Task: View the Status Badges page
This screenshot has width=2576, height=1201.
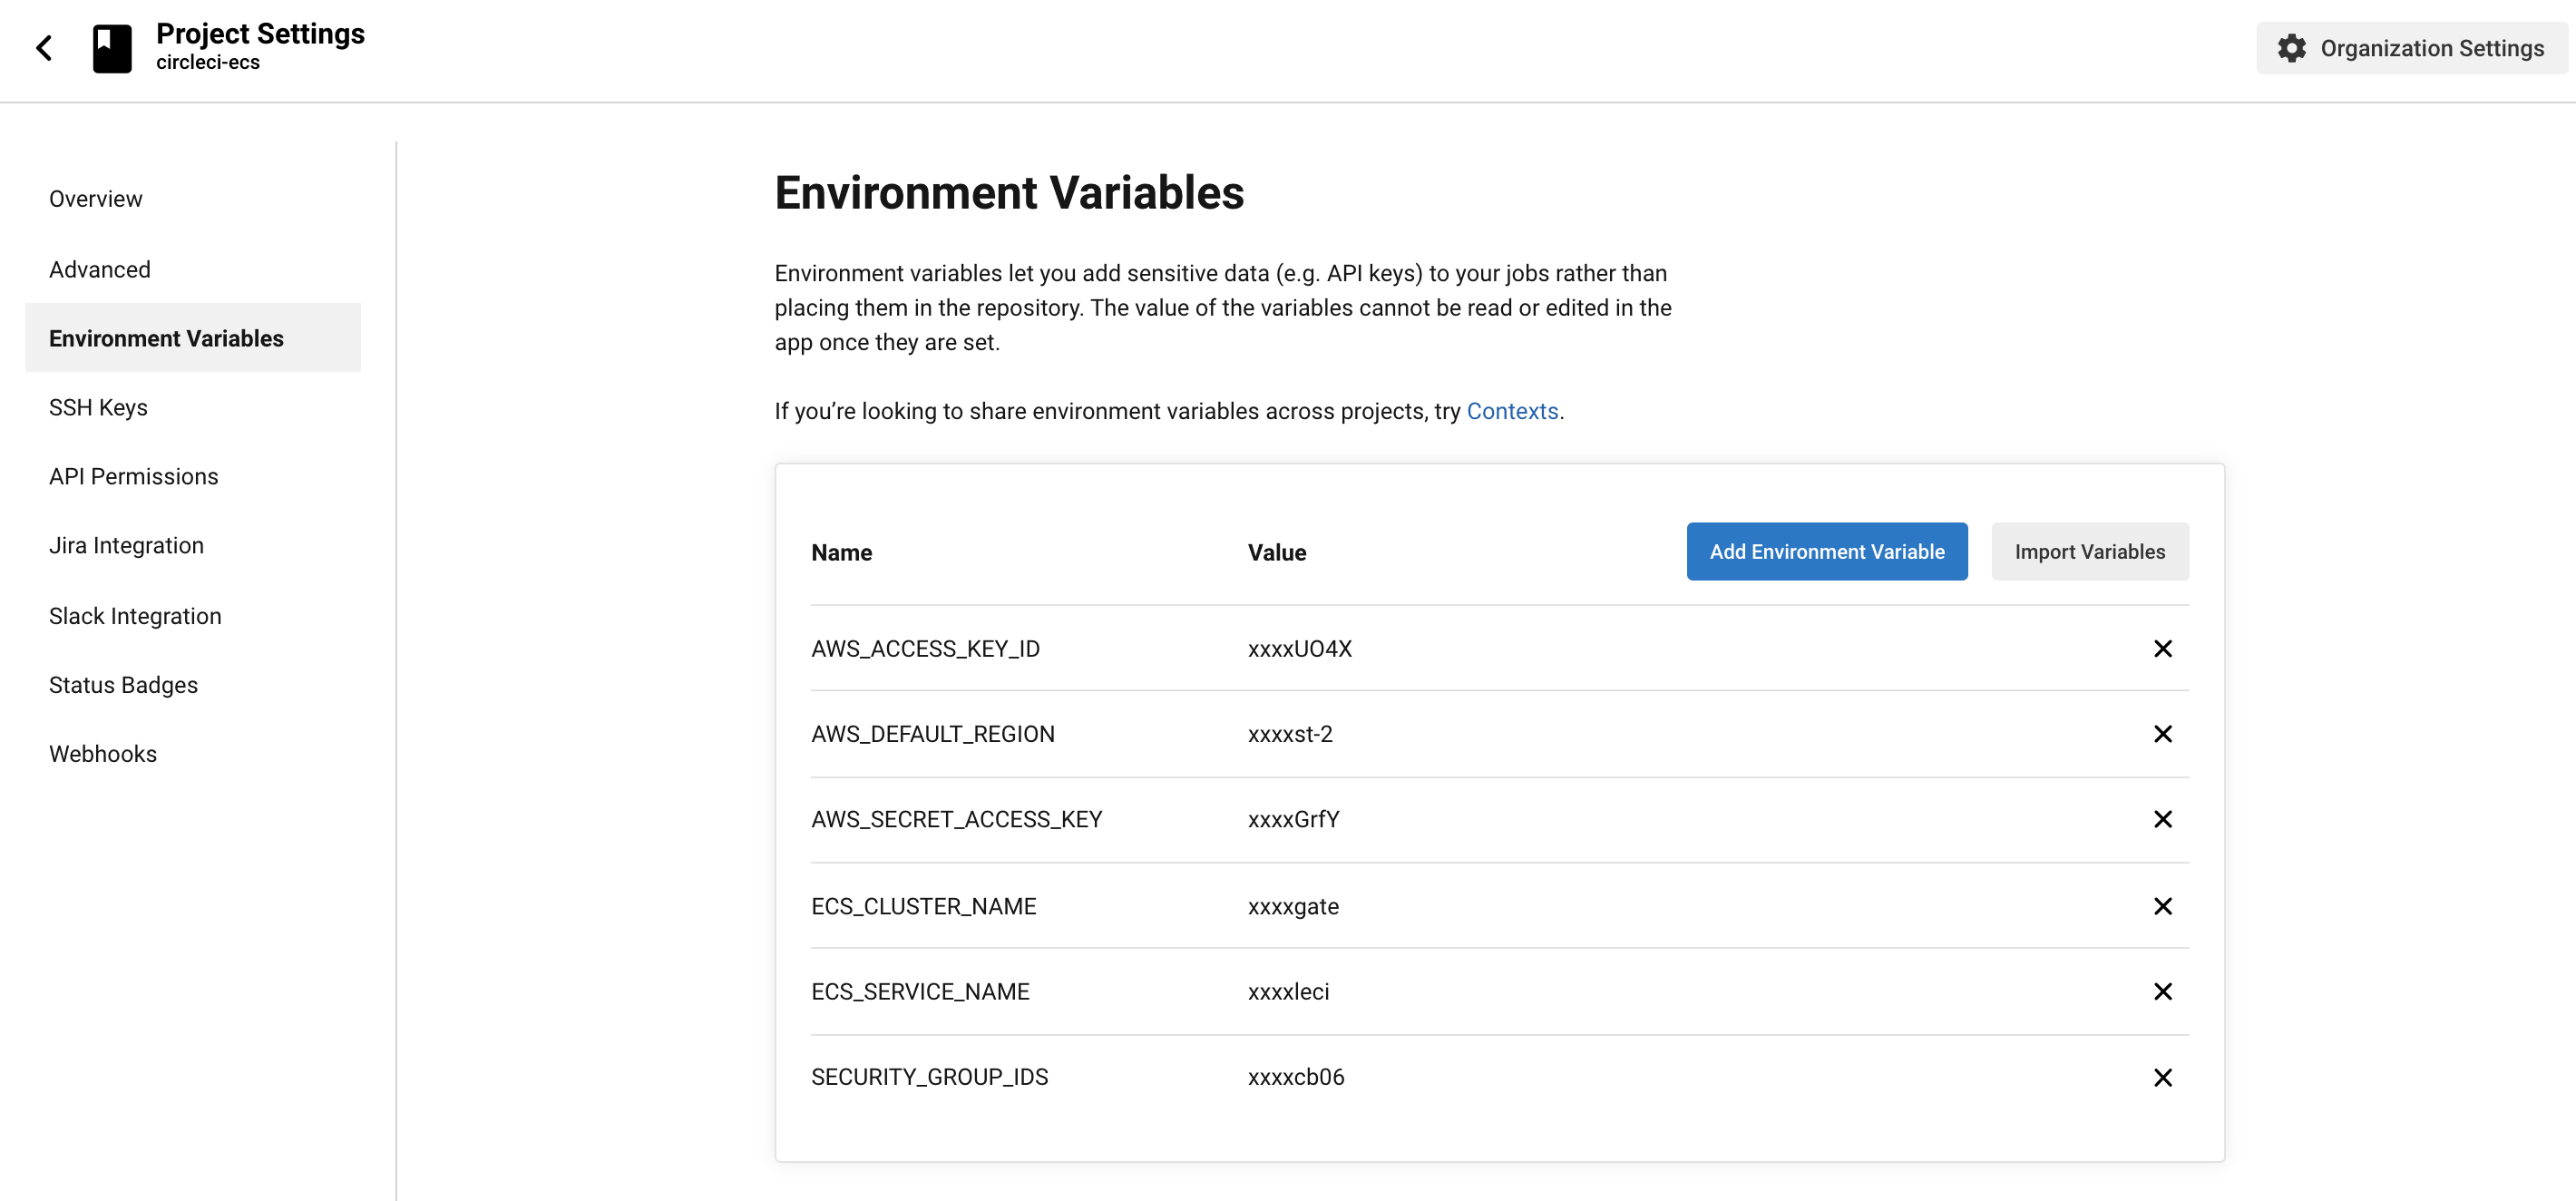Action: [x=123, y=684]
